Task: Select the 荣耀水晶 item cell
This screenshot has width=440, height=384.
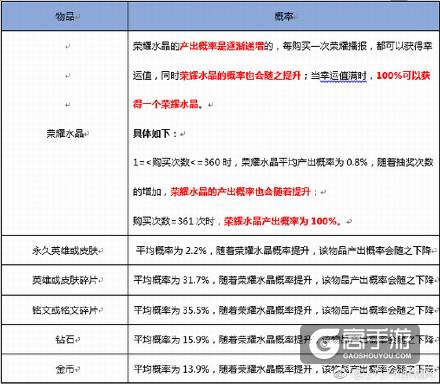Action: tap(65, 134)
